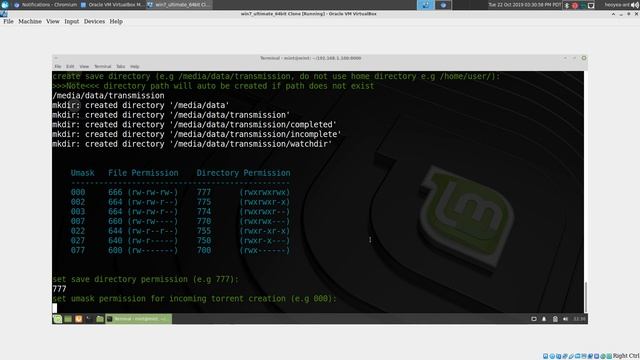Viewport: 640px width, 360px height.
Task: Open the Terminal window's Terminal menu
Action: click(102, 67)
